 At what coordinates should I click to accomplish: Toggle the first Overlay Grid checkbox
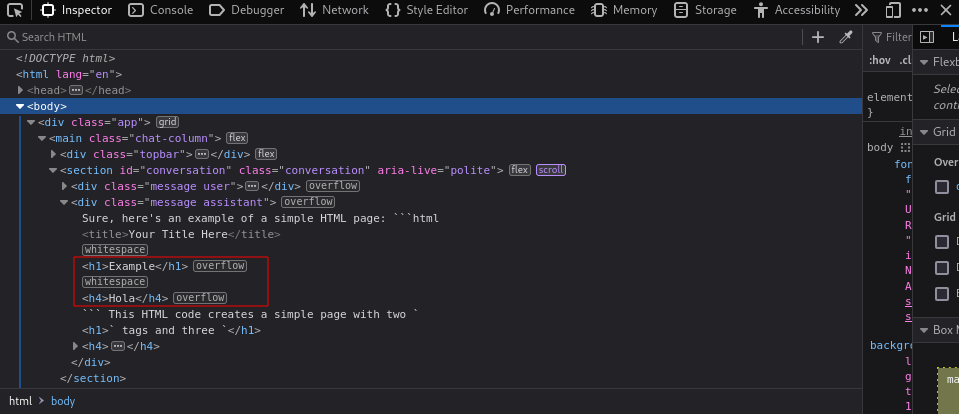tap(942, 187)
